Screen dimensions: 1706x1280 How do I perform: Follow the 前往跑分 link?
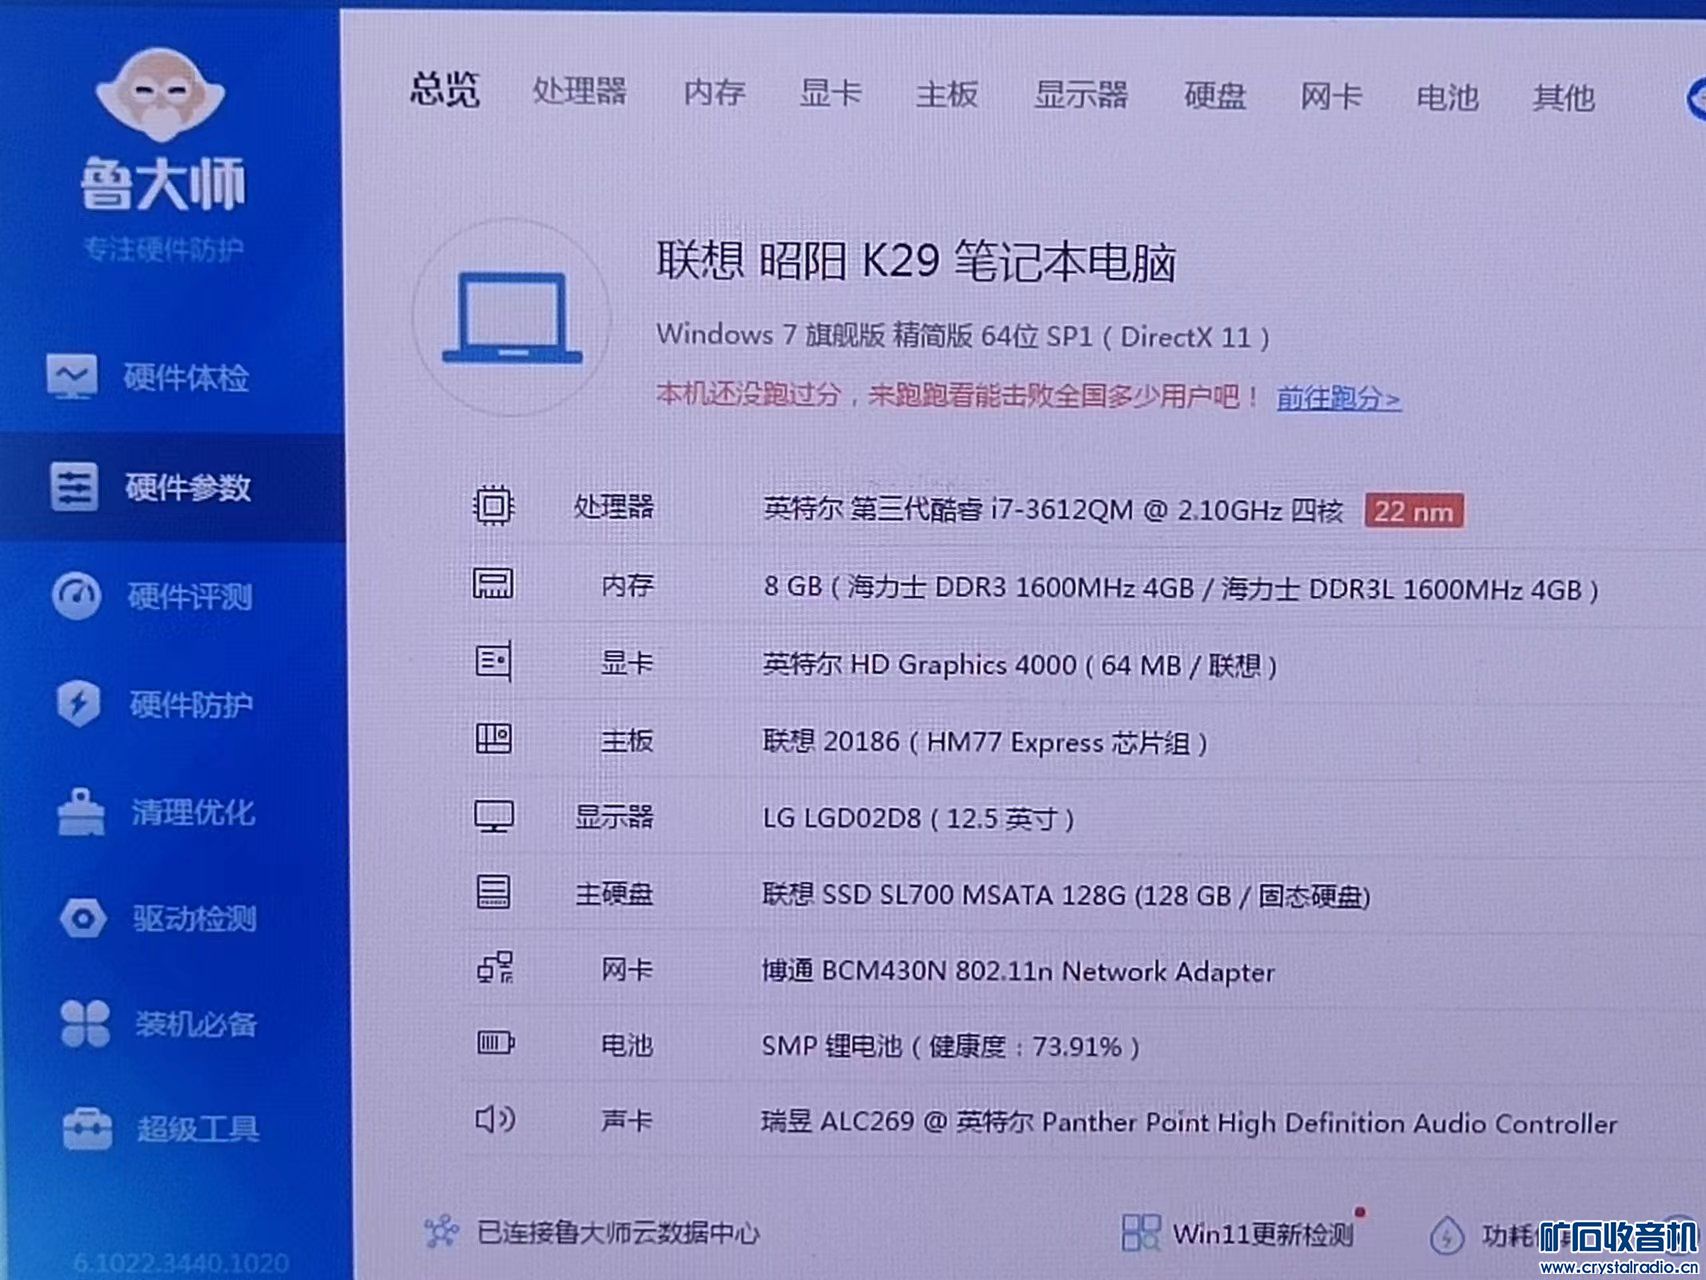[x=1338, y=398]
